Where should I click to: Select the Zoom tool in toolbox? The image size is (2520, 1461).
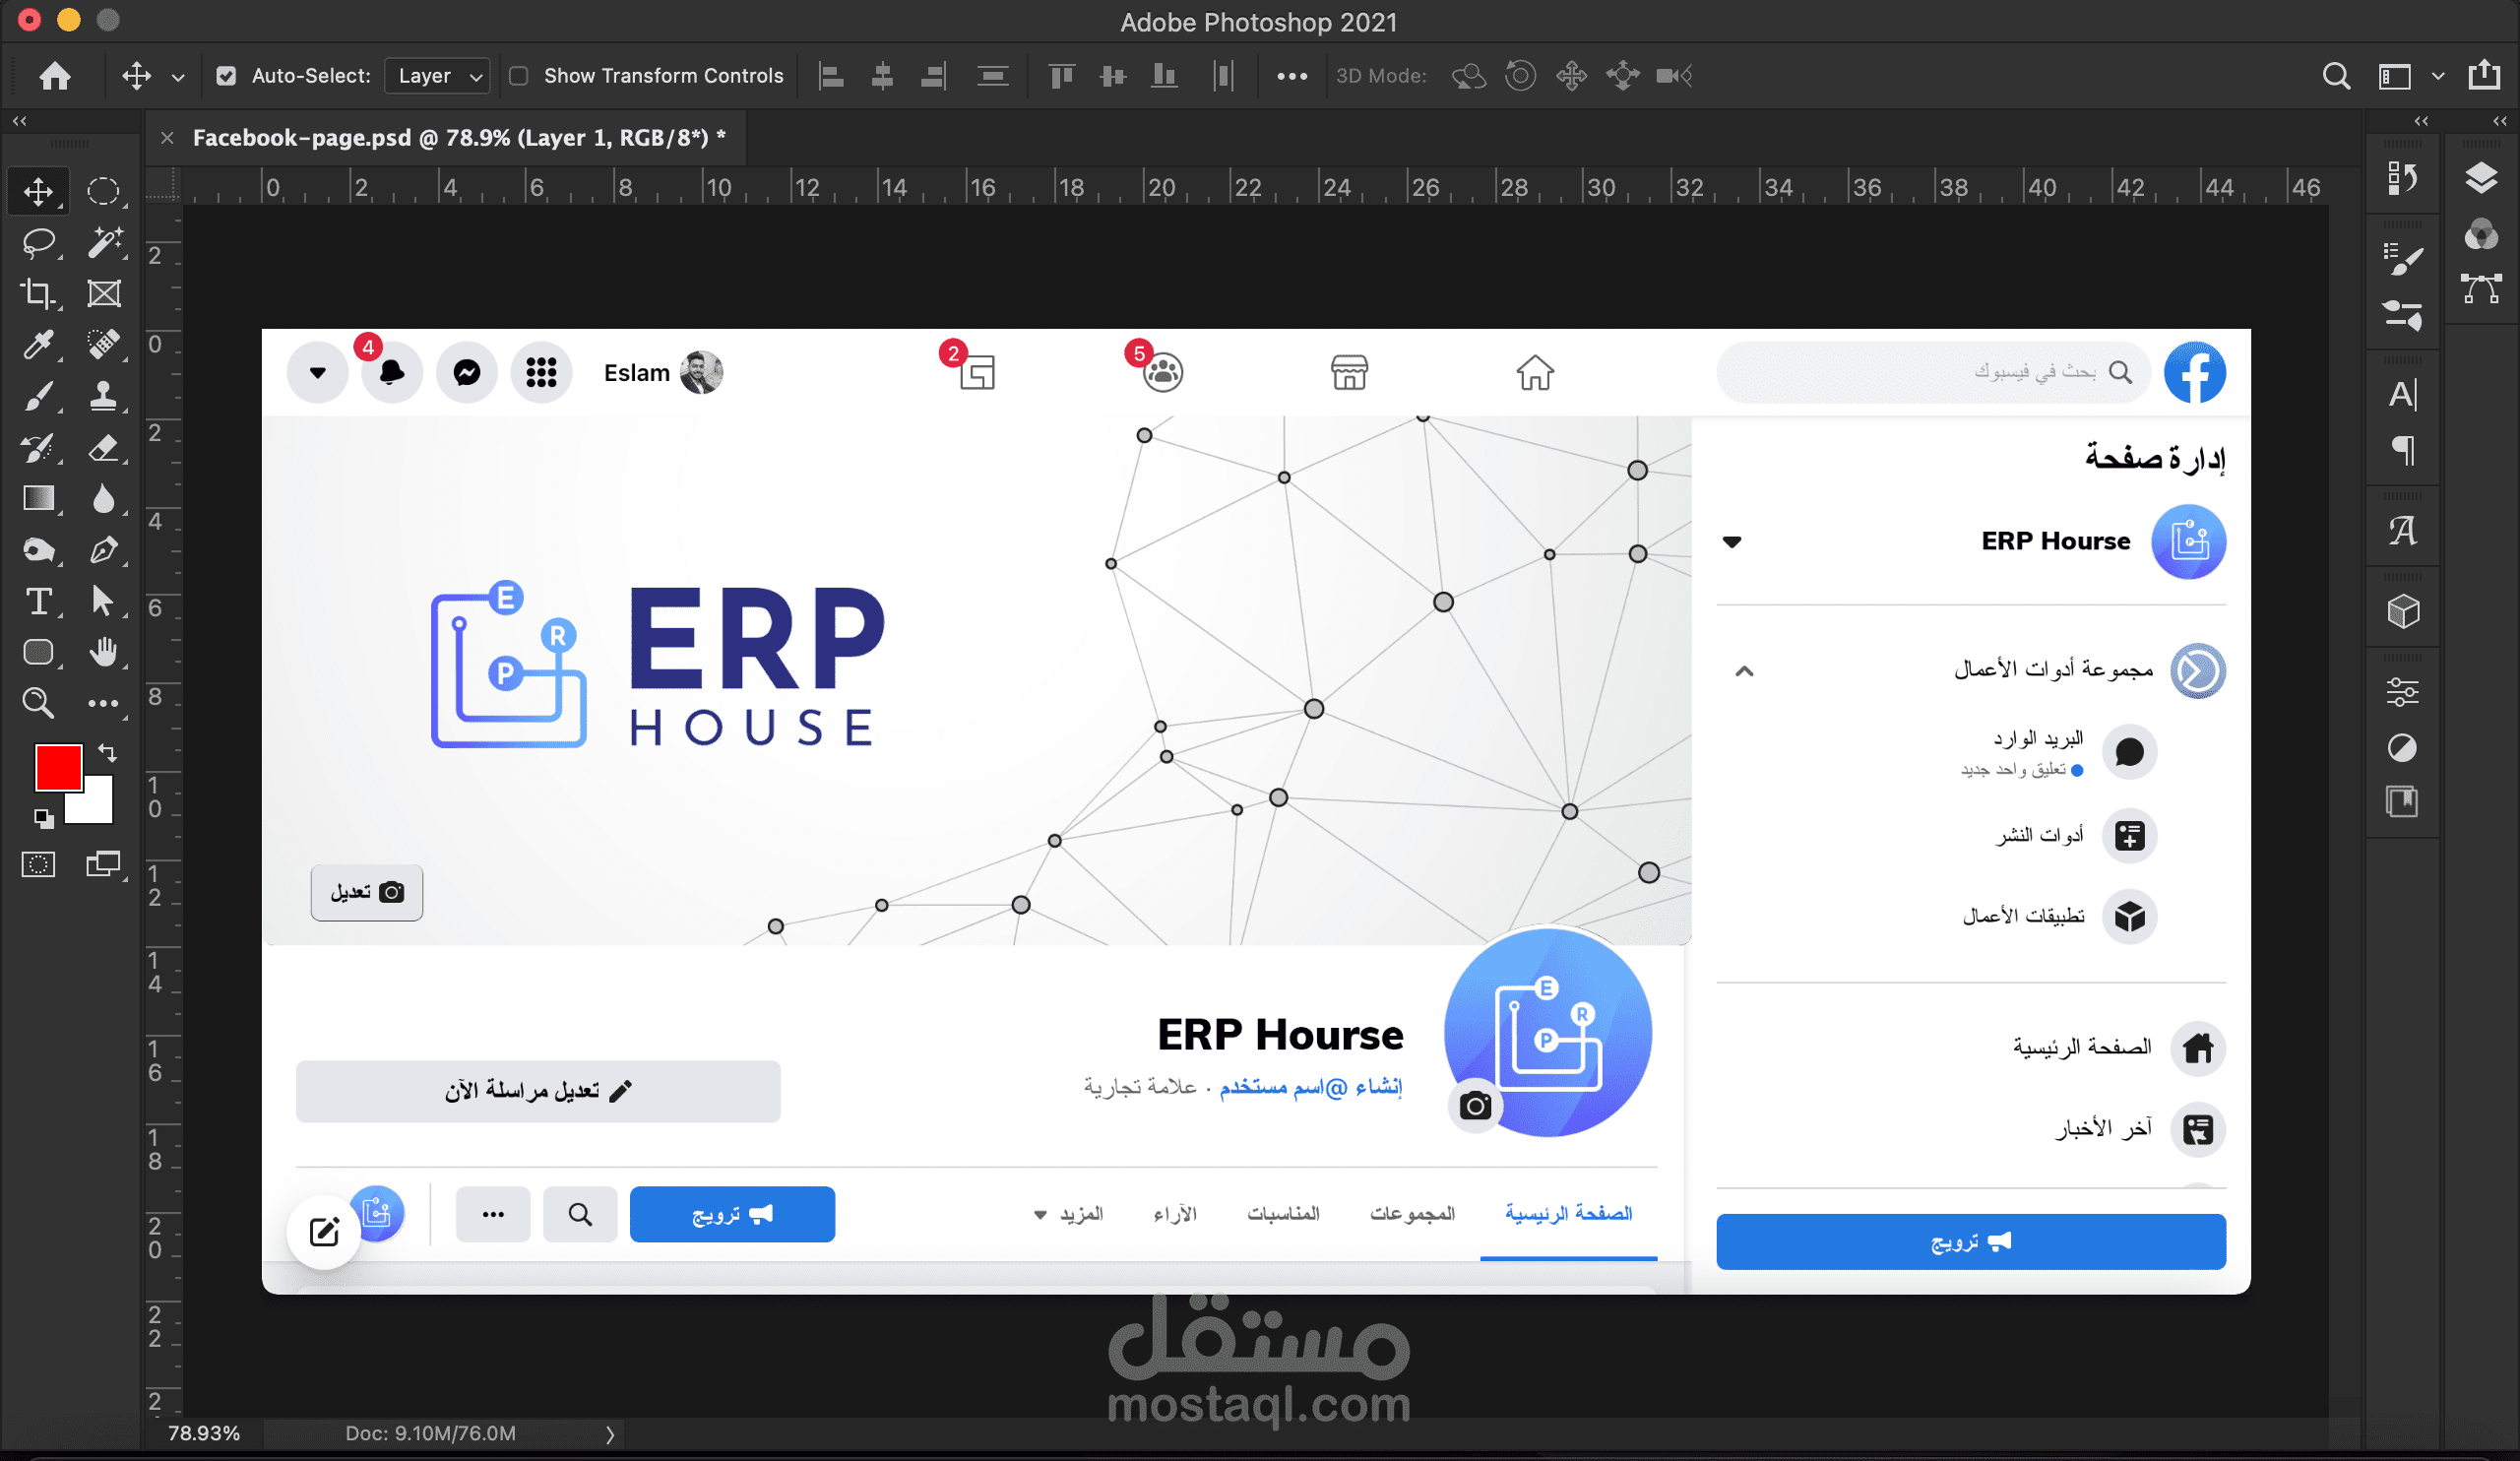tap(38, 703)
